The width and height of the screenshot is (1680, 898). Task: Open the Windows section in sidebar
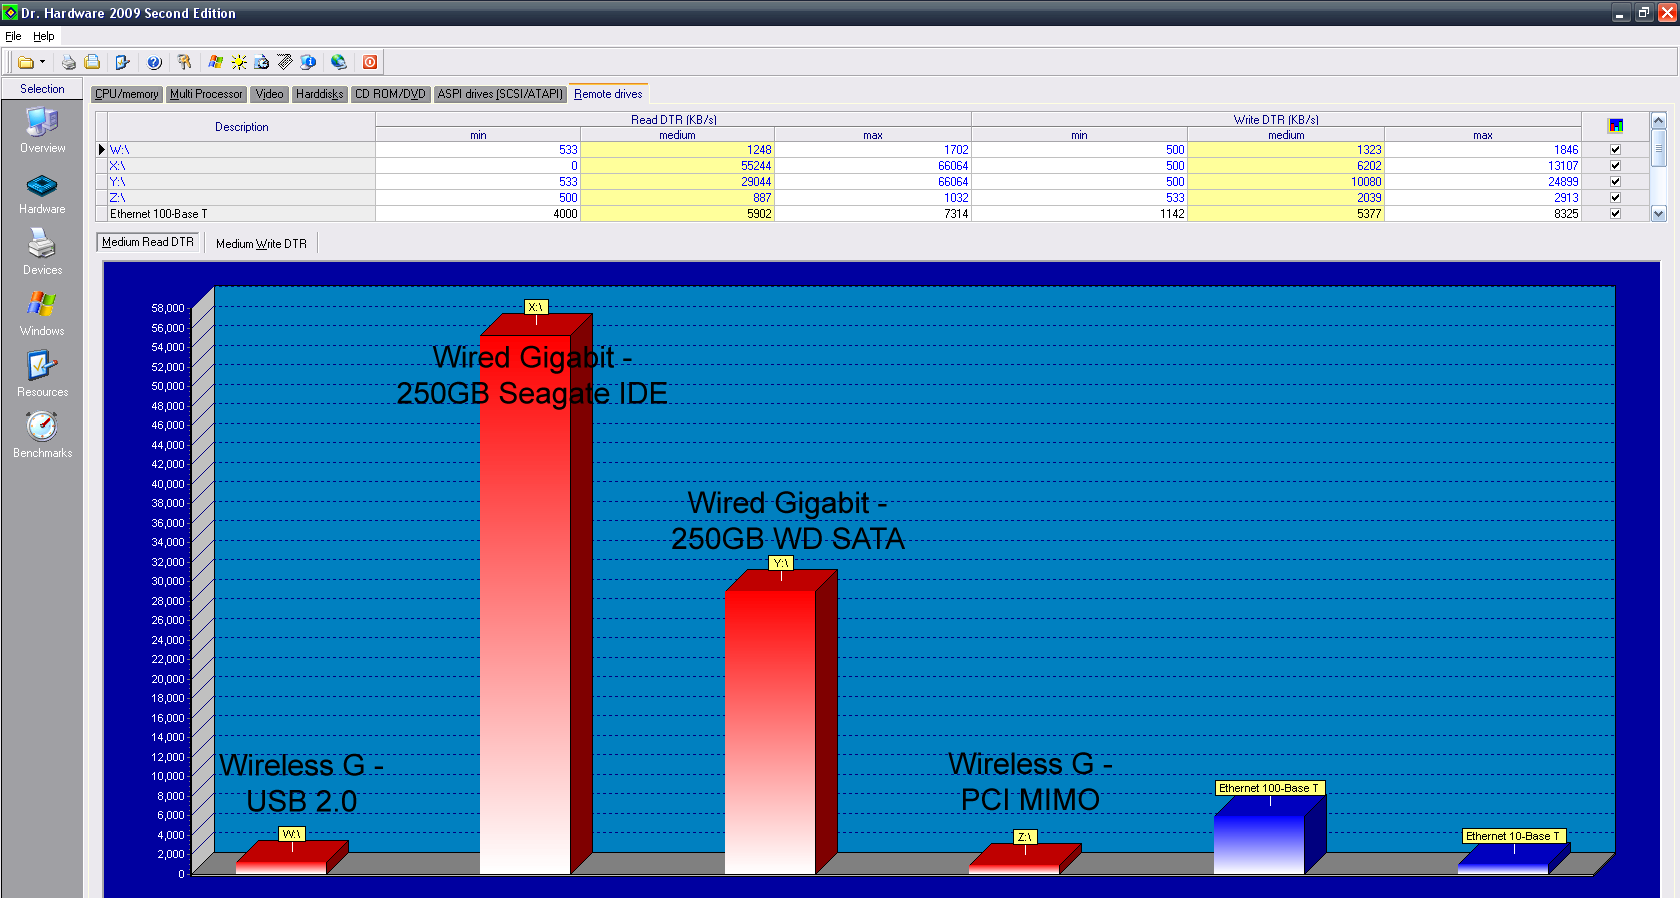[x=42, y=313]
